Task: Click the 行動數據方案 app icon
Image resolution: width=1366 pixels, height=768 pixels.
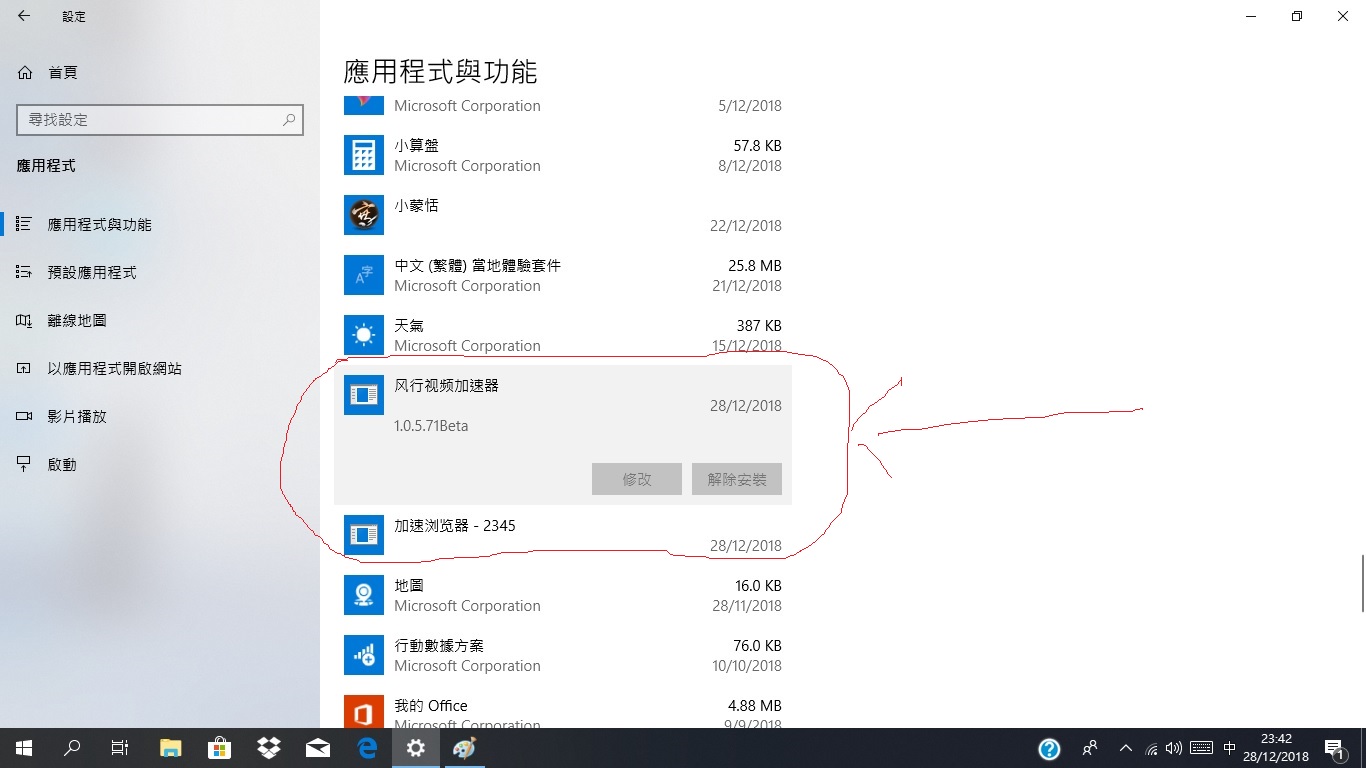Action: (363, 655)
